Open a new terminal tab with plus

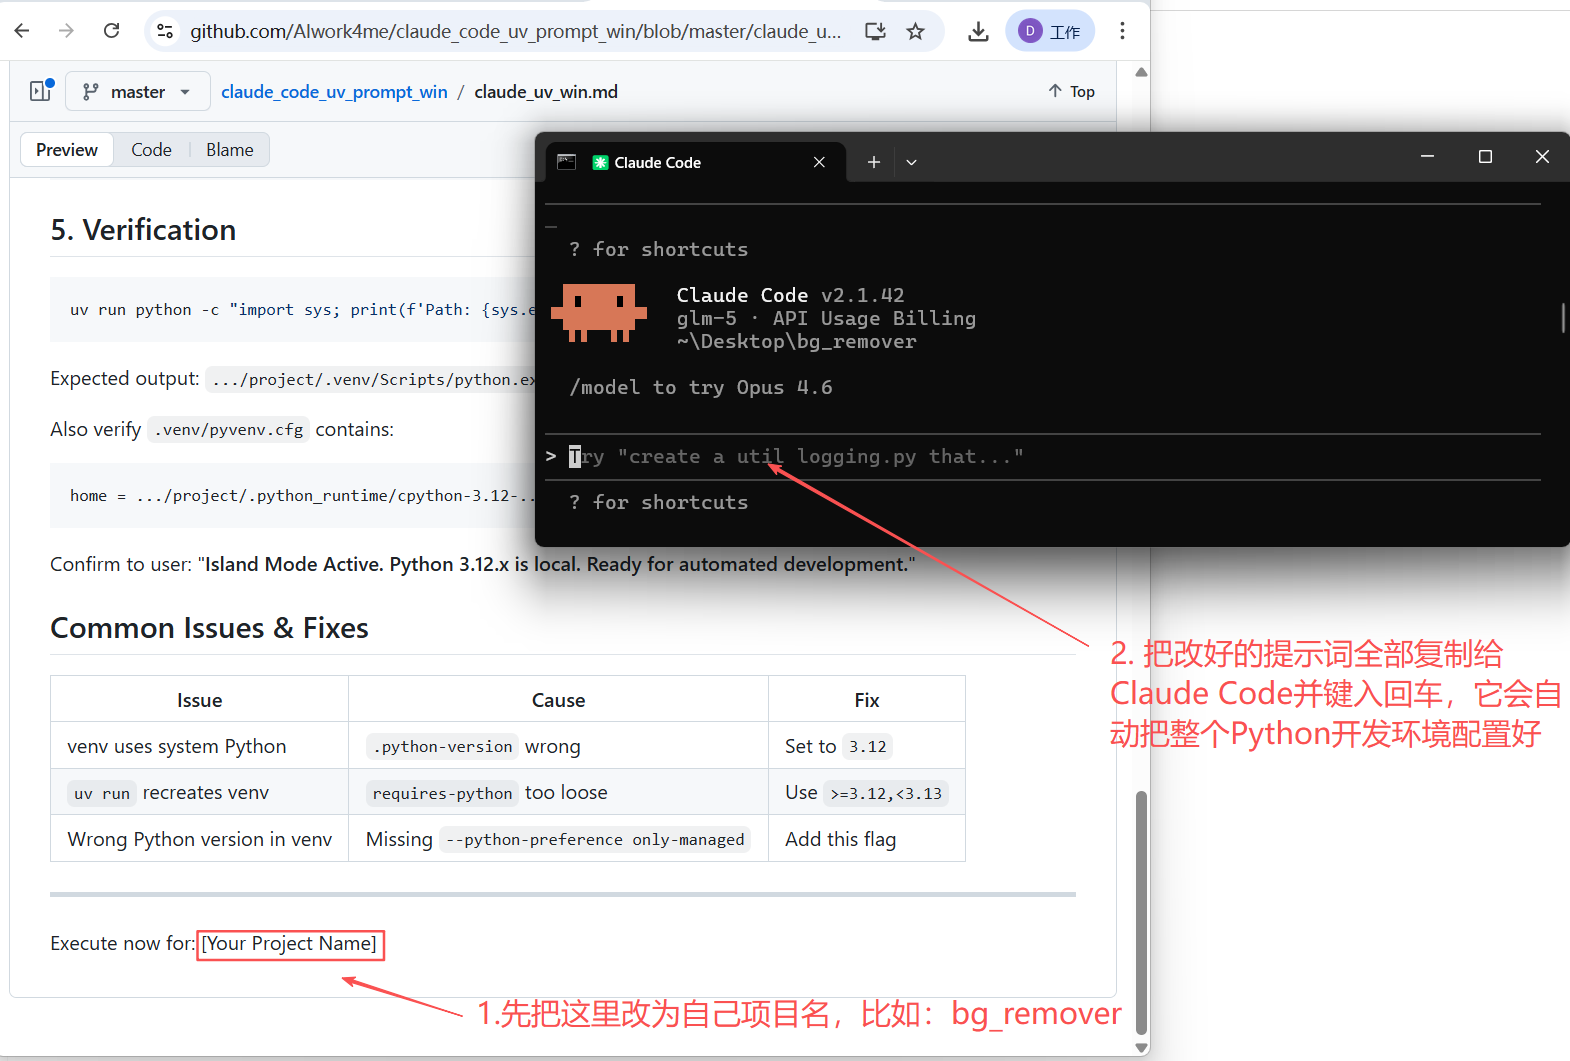click(874, 162)
